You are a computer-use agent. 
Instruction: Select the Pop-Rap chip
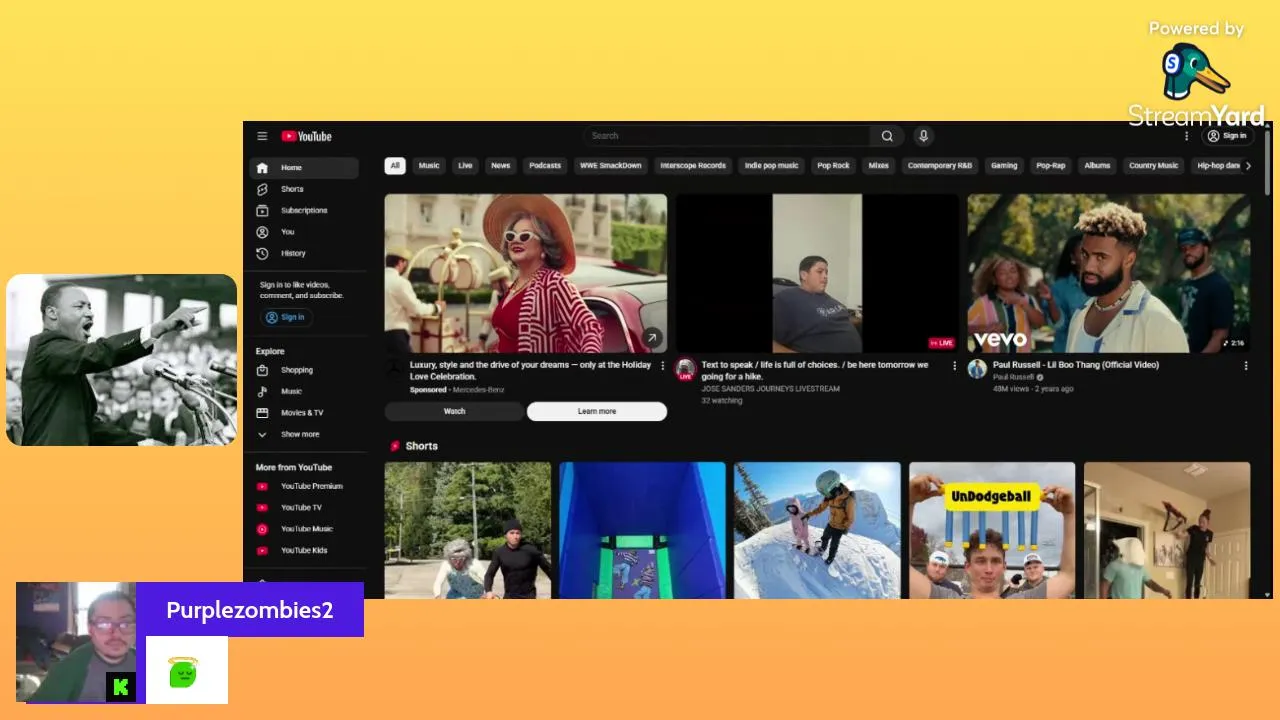(x=1051, y=166)
